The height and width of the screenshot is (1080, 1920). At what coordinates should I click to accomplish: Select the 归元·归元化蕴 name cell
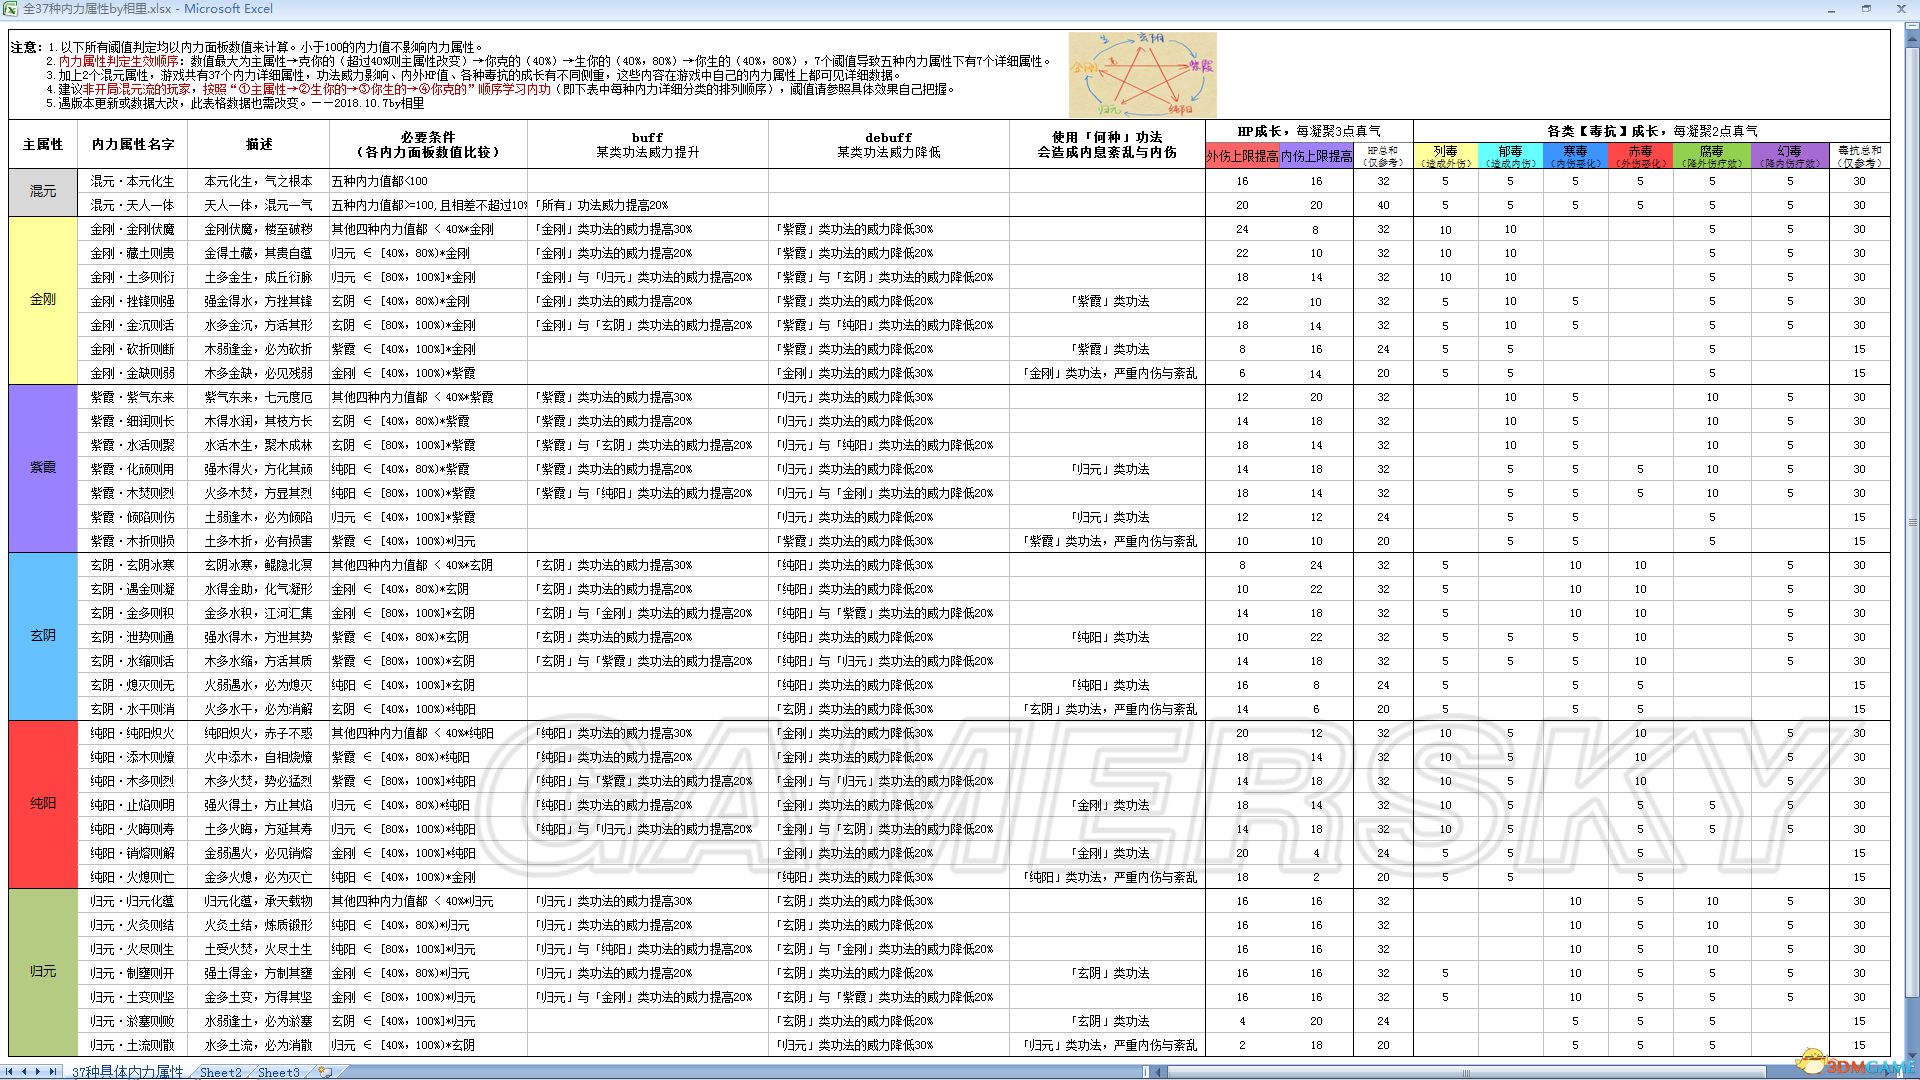point(133,901)
